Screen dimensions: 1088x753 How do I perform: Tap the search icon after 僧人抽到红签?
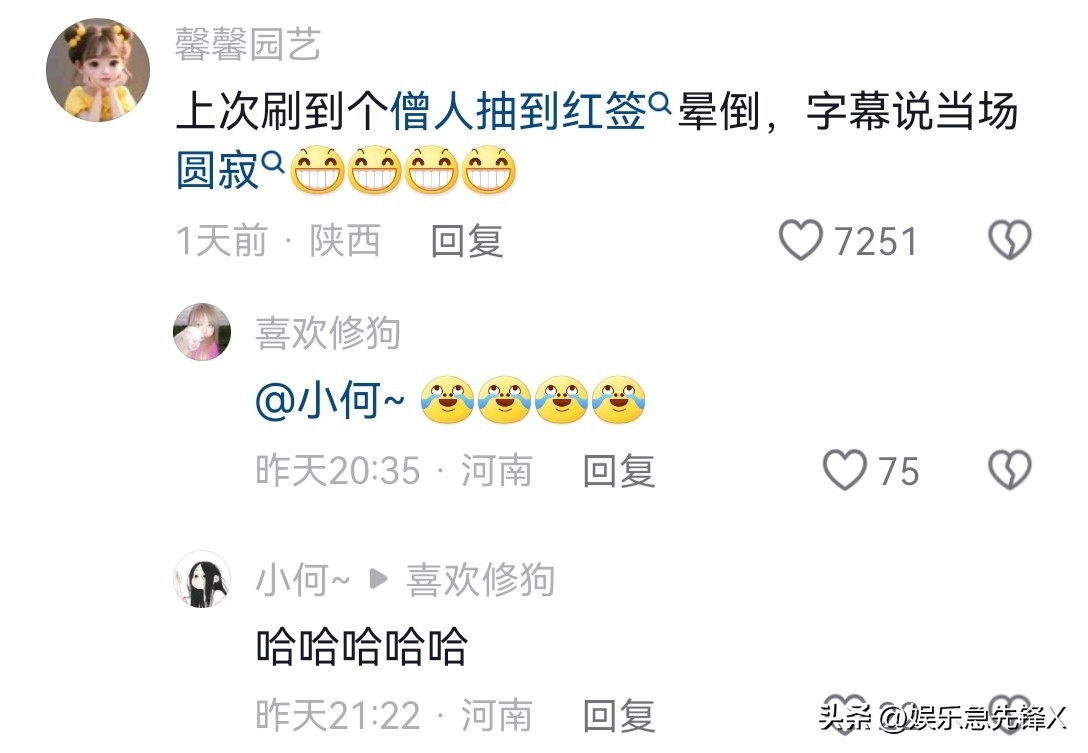click(x=659, y=103)
